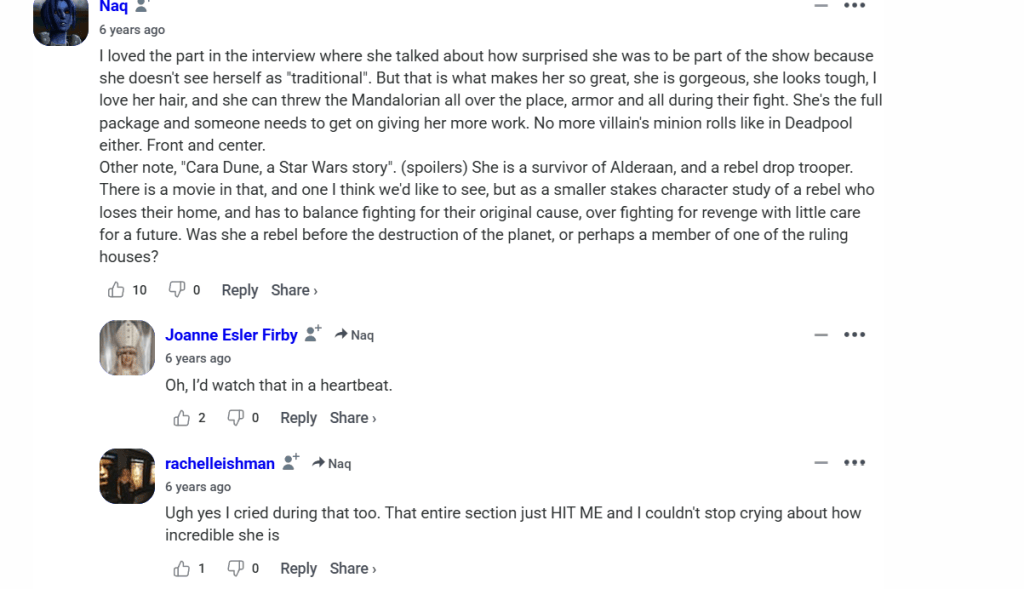Open three-dot menu on rachelleishman's reply
The width and height of the screenshot is (1024, 589).
854,462
